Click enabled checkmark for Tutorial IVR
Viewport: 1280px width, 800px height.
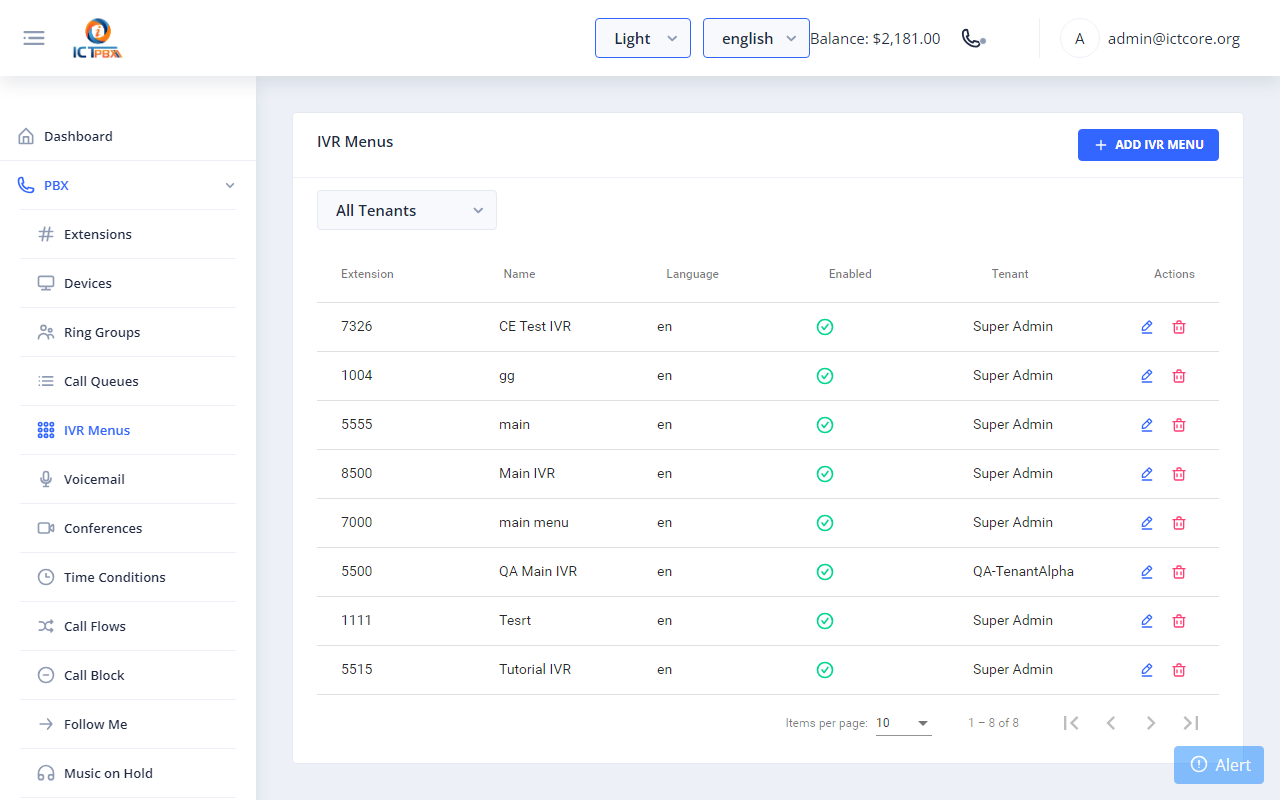coord(825,670)
